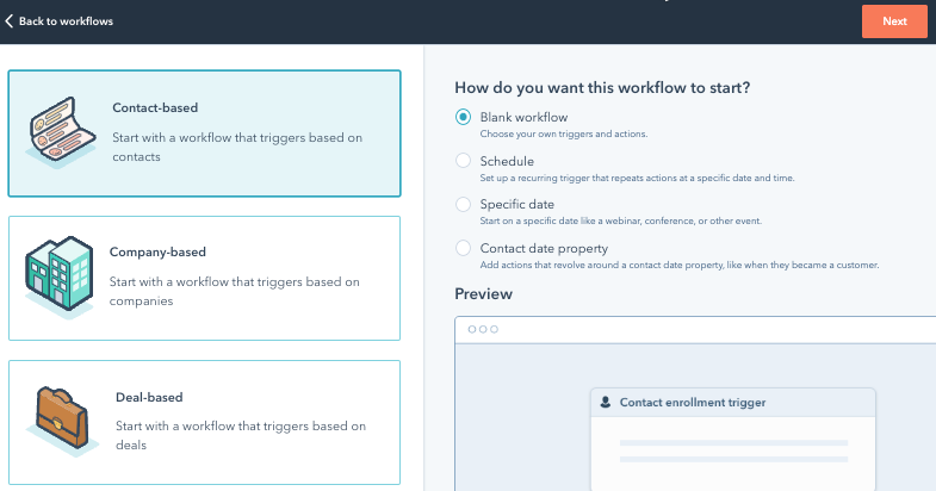Viewport: 936px width, 492px height.
Task: Click the orange Next button
Action: tap(894, 21)
